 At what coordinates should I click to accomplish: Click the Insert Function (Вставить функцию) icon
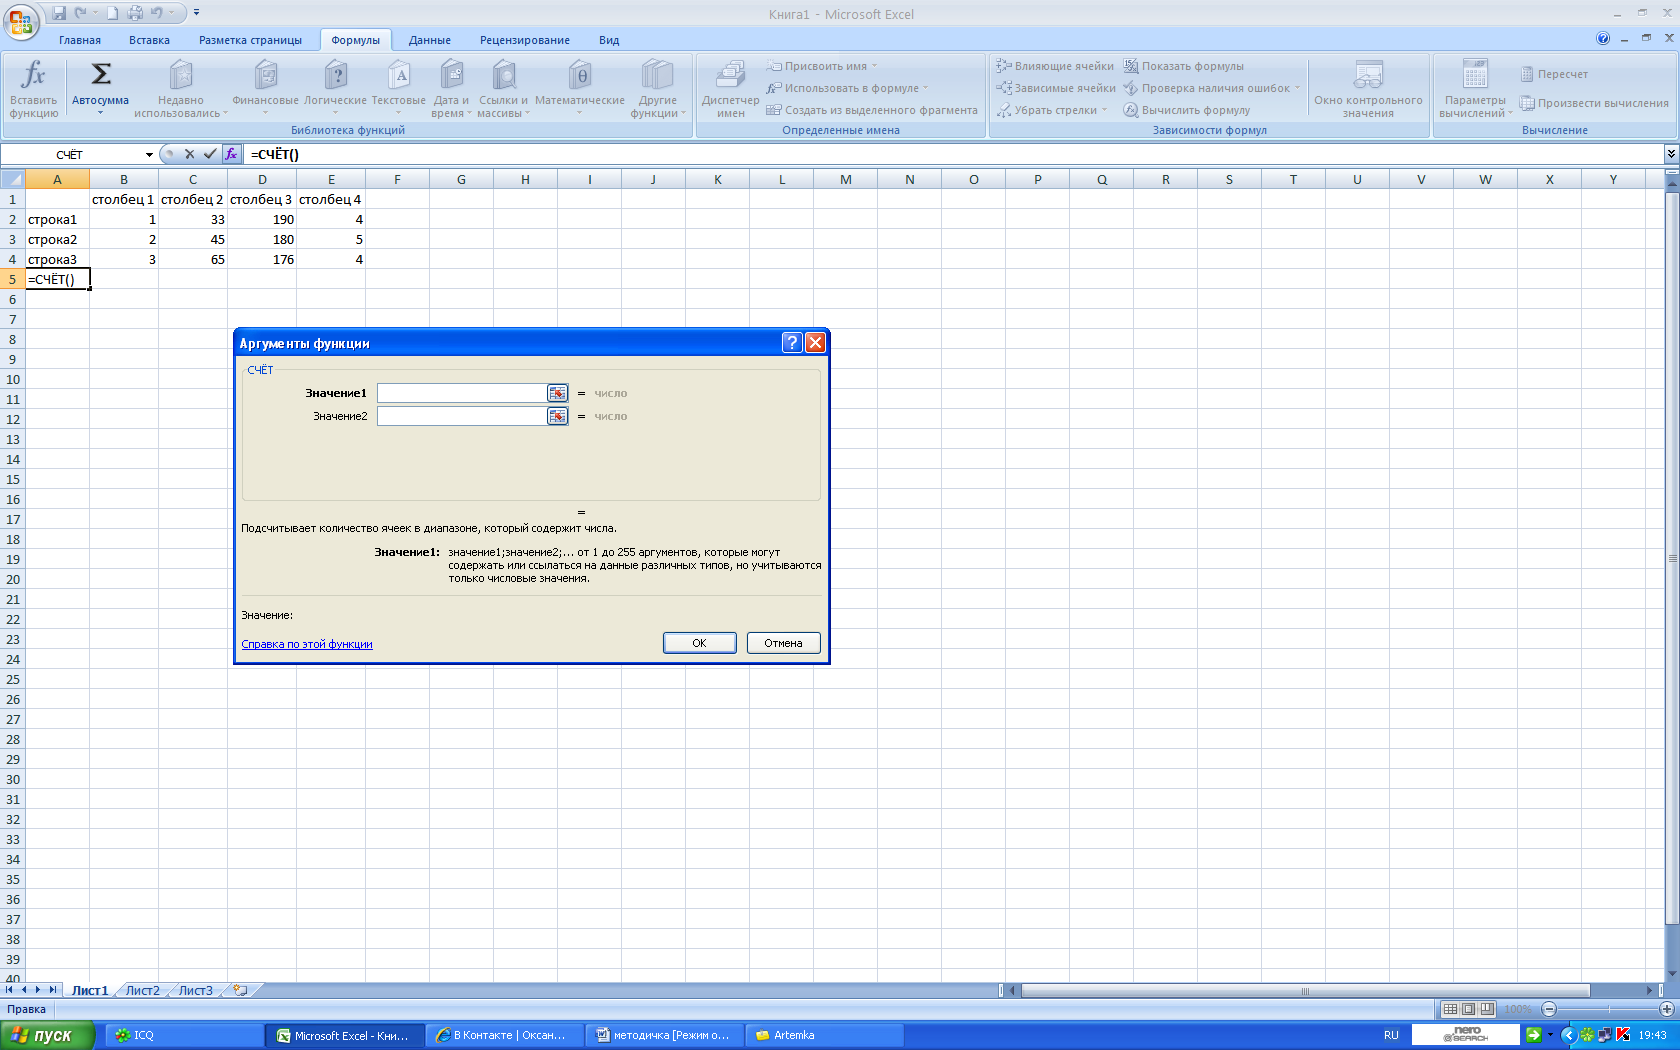pyautogui.click(x=34, y=88)
